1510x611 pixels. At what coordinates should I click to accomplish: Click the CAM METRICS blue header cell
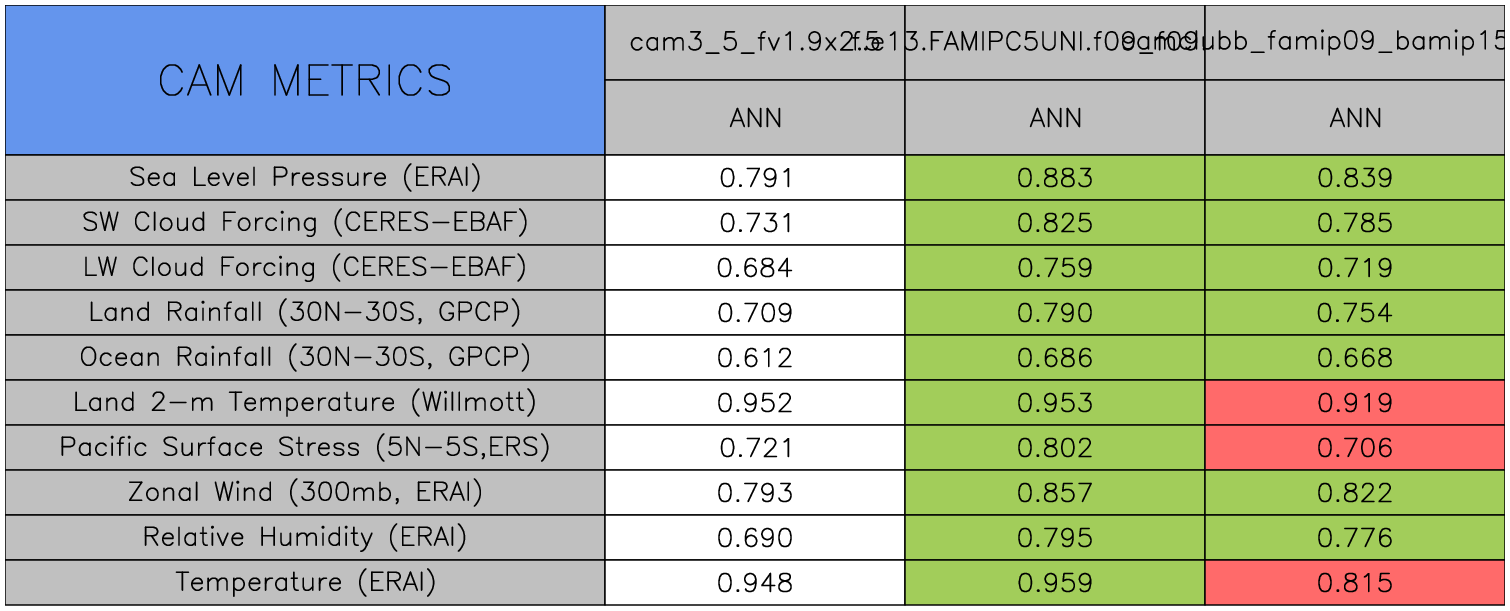click(305, 81)
